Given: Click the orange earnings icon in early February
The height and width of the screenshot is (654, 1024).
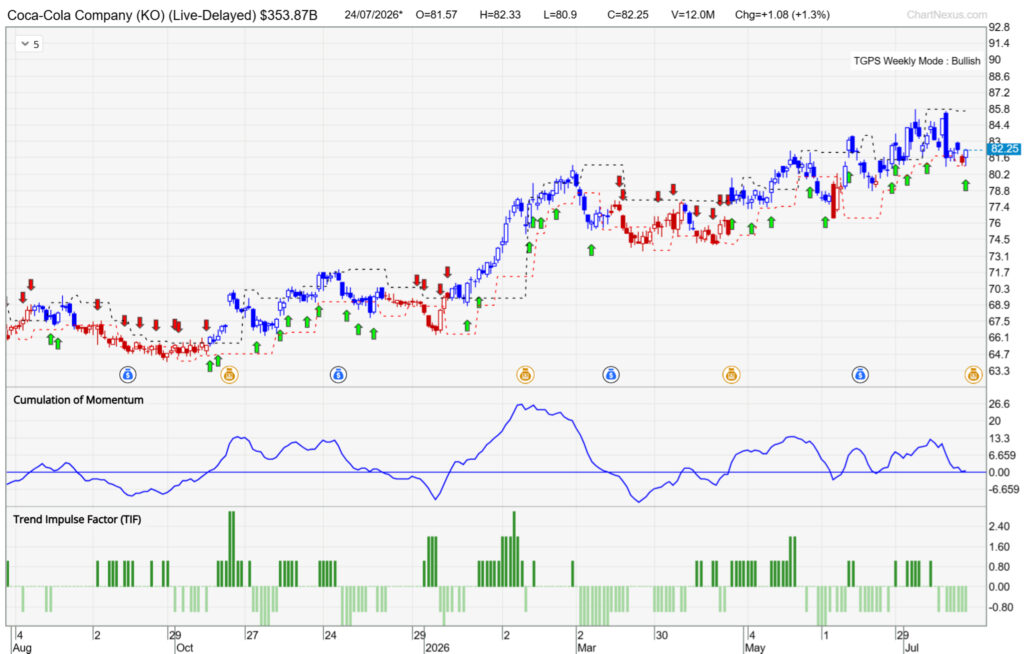Looking at the screenshot, I should tap(525, 374).
